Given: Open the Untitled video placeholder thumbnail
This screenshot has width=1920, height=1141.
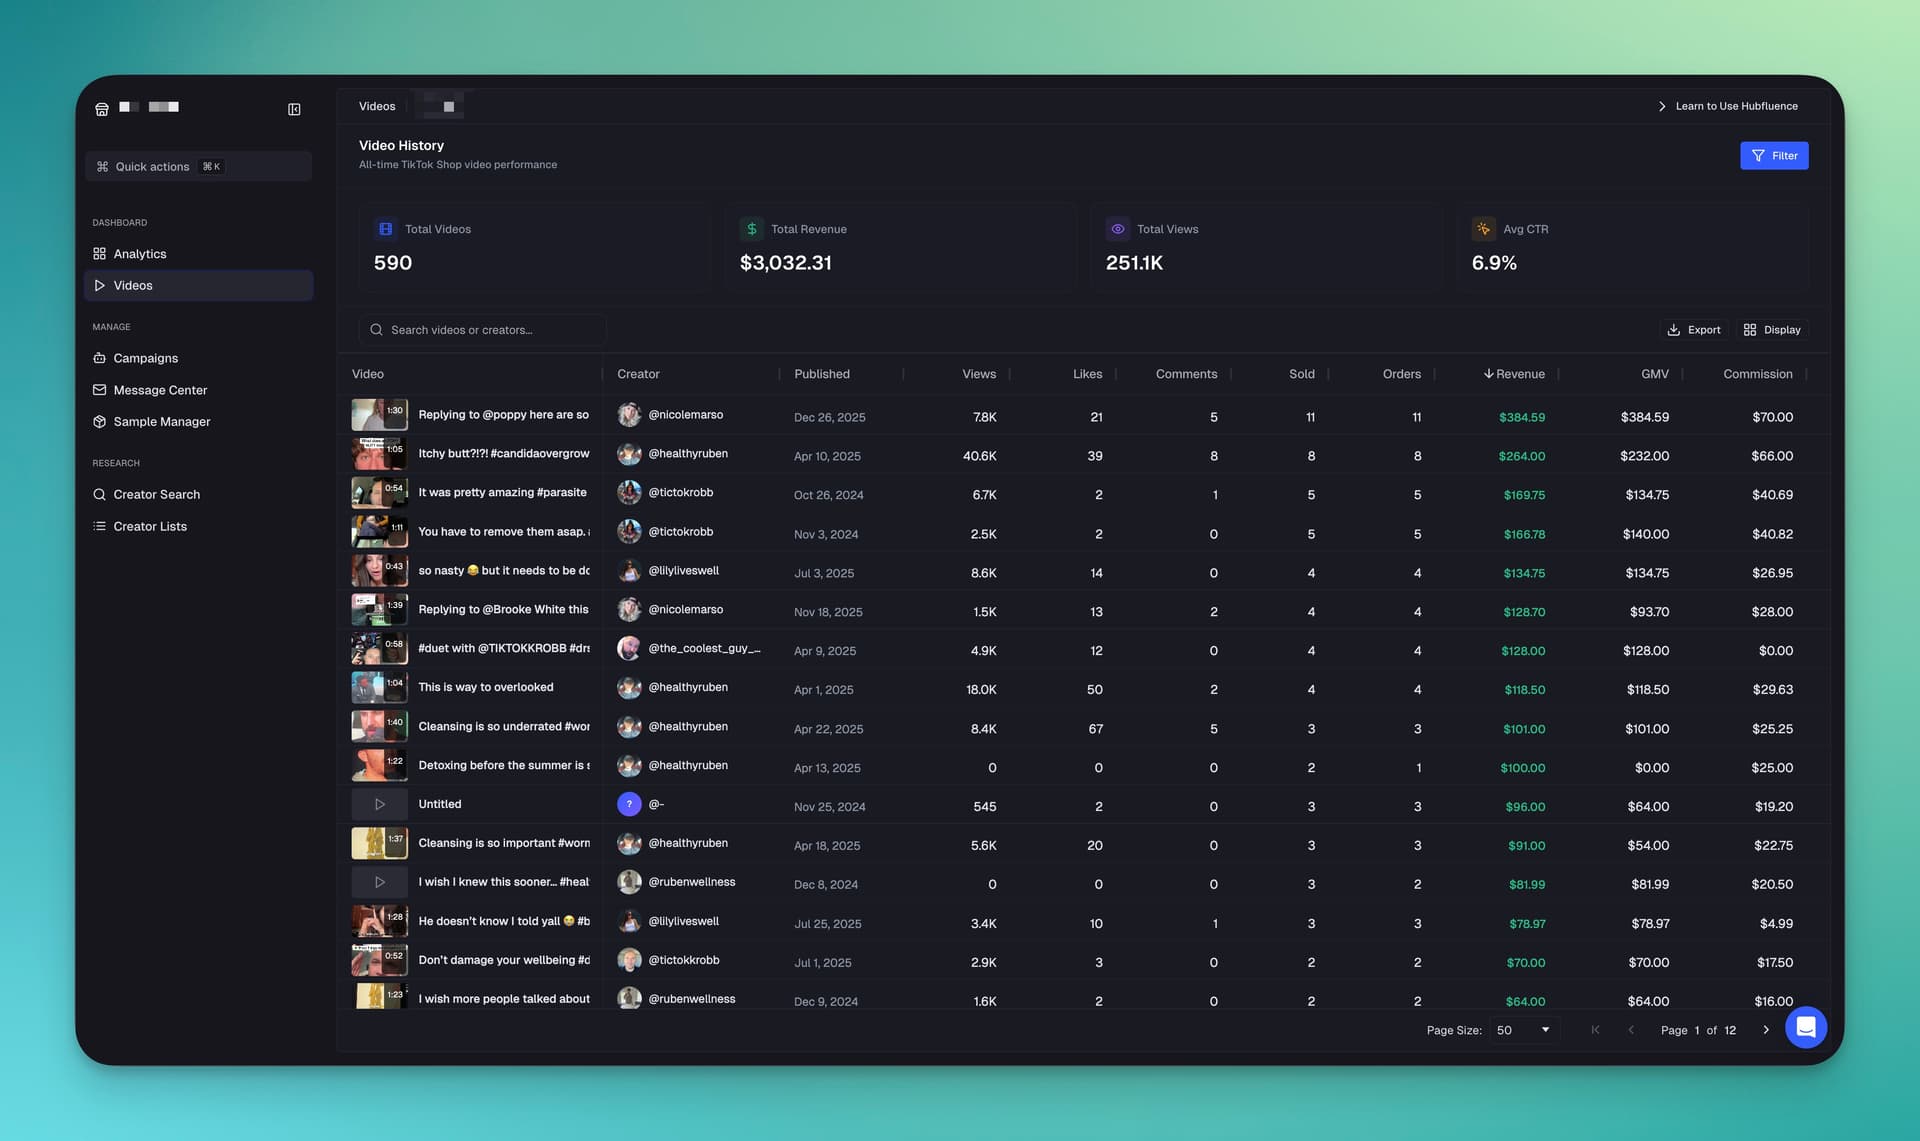Looking at the screenshot, I should (x=379, y=803).
